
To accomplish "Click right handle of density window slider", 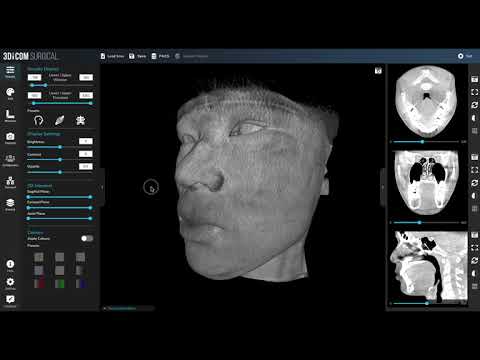I will [x=45, y=85].
